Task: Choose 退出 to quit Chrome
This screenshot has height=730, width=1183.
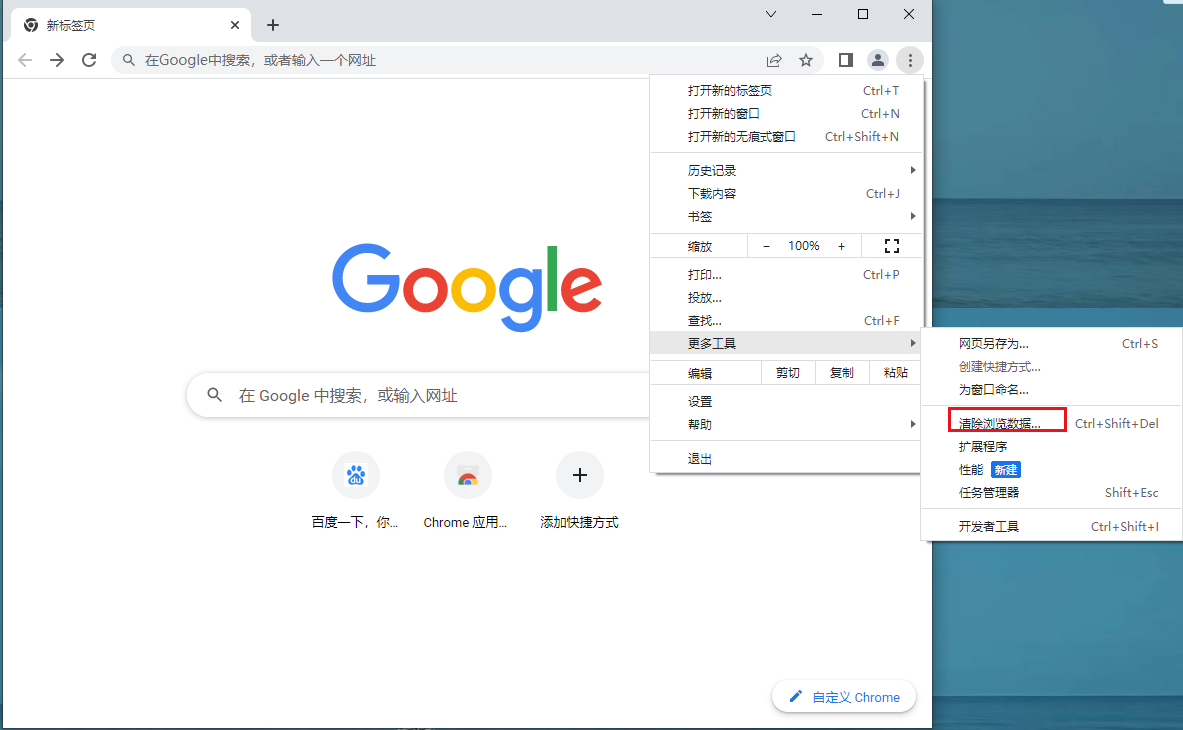Action: (785, 459)
